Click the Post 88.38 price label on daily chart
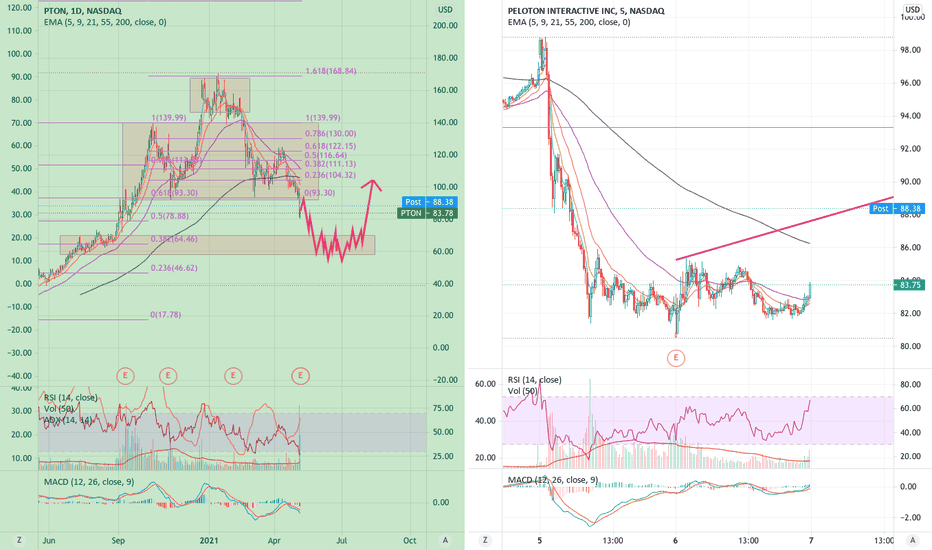The width and height of the screenshot is (932, 550). pyautogui.click(x=430, y=202)
